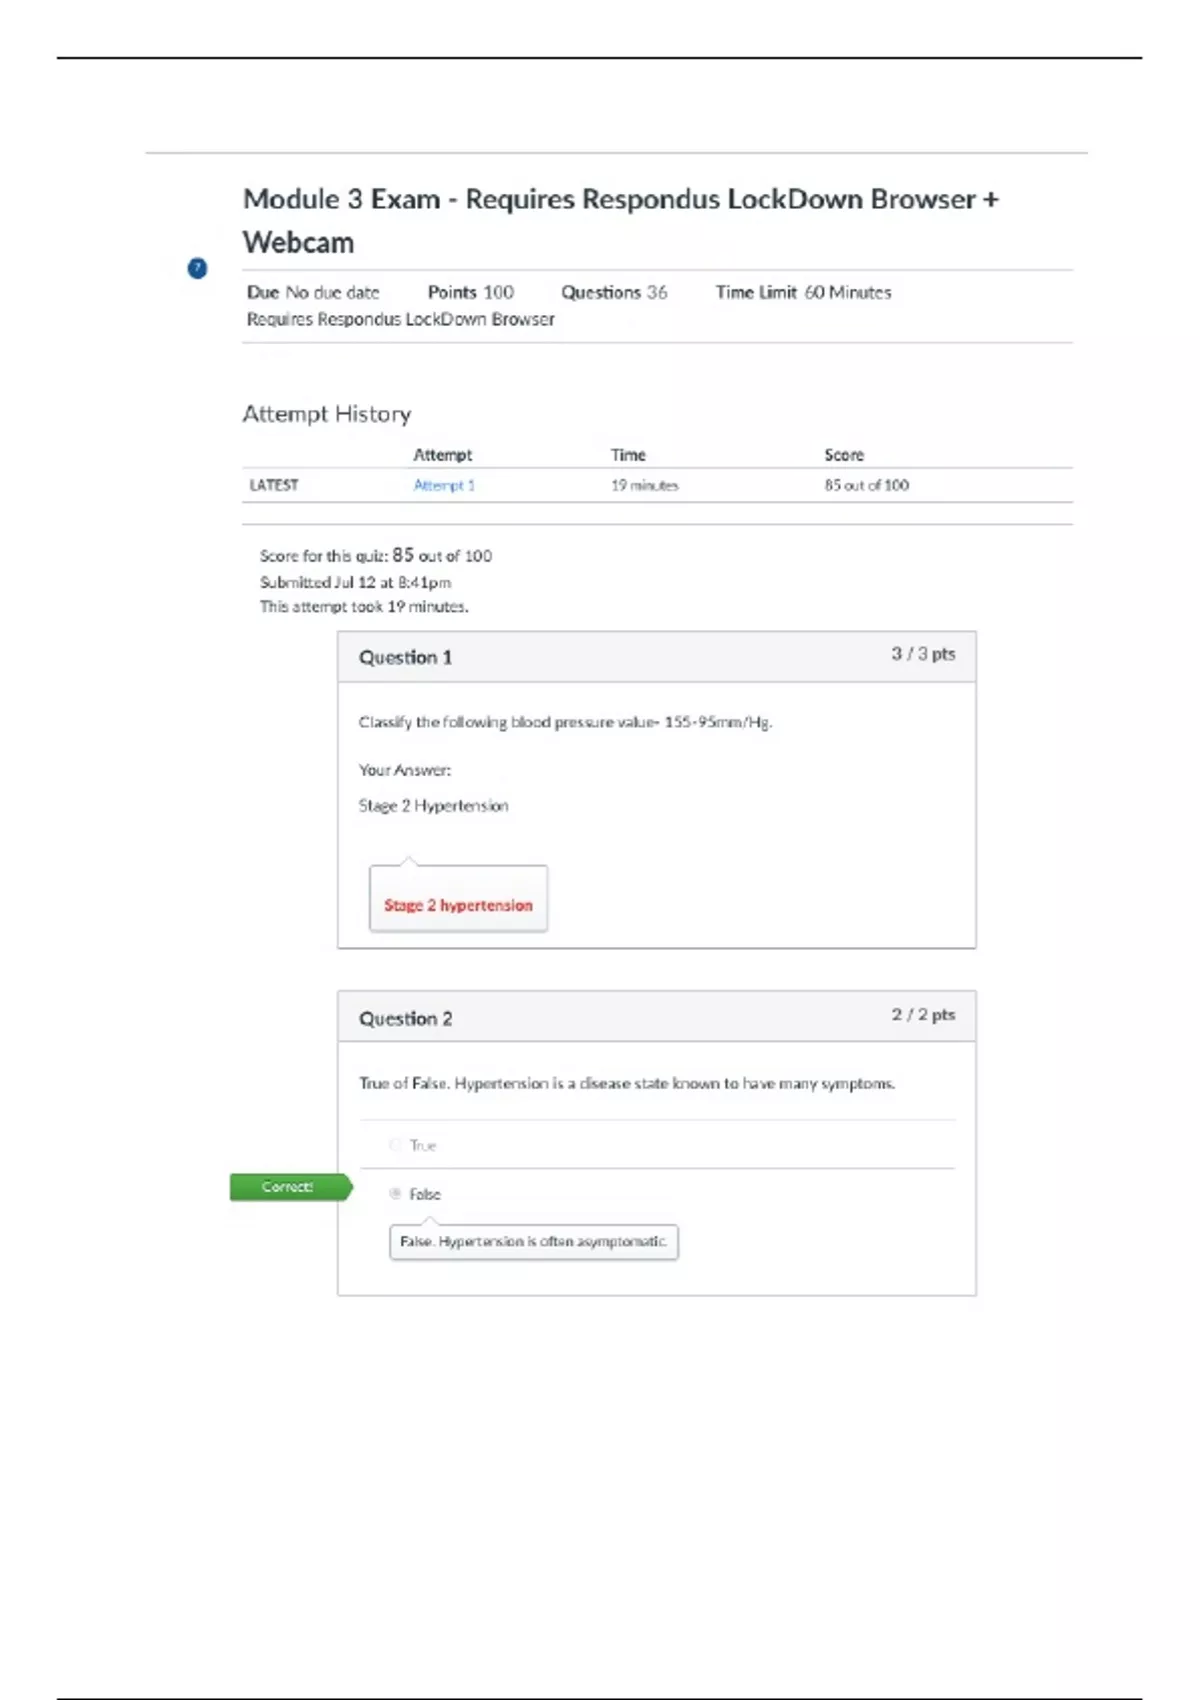
Task: Click the '85 out of 100' table cell
Action: pos(866,485)
